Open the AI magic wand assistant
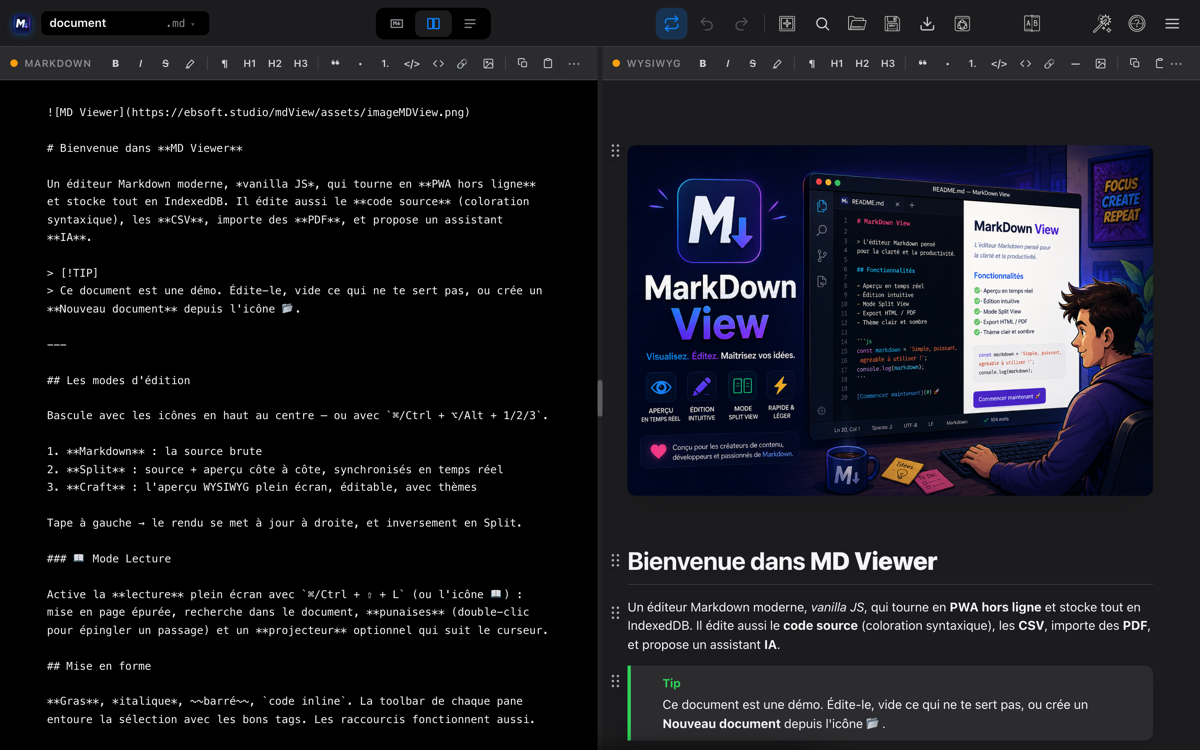Screen dimensions: 1200x750 1102,24
